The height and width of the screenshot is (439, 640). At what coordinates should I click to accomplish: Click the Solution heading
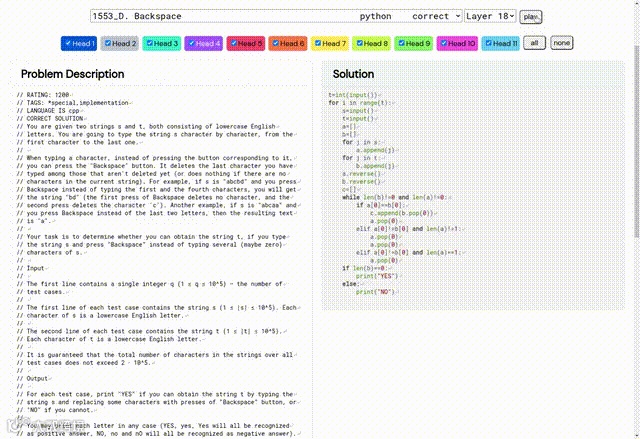[x=353, y=74]
